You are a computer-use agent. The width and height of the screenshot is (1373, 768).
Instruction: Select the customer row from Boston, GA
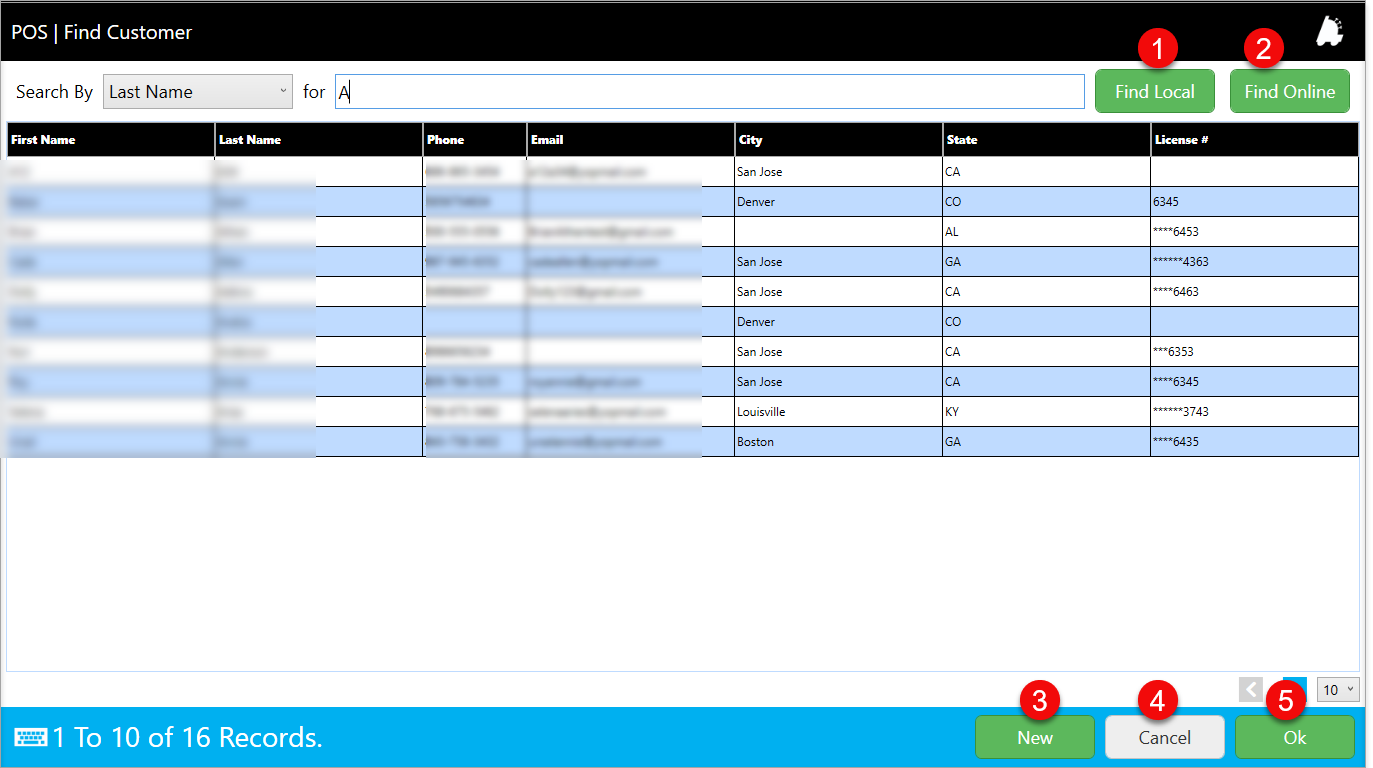click(837, 442)
